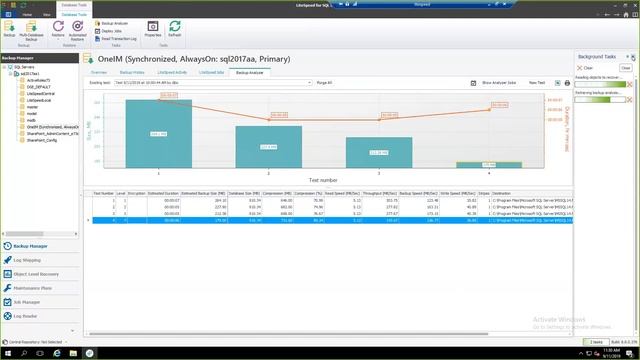Select the master database in tree
The height and width of the screenshot is (360, 640).
pyautogui.click(x=32, y=107)
